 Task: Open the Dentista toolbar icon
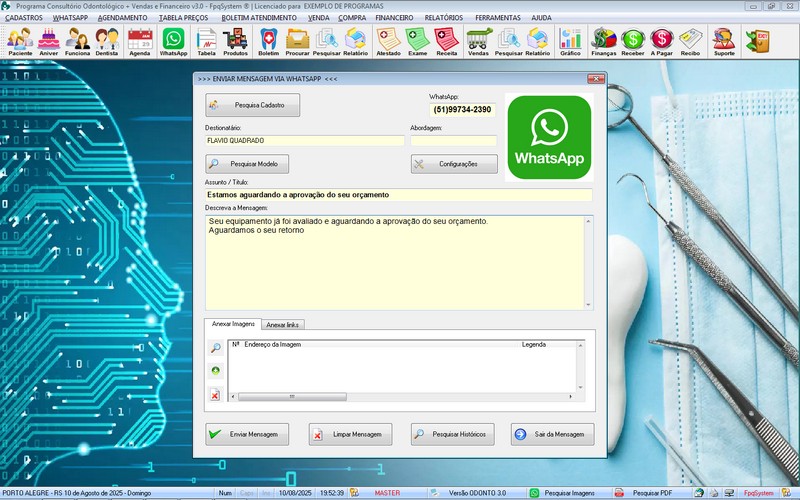coord(107,40)
